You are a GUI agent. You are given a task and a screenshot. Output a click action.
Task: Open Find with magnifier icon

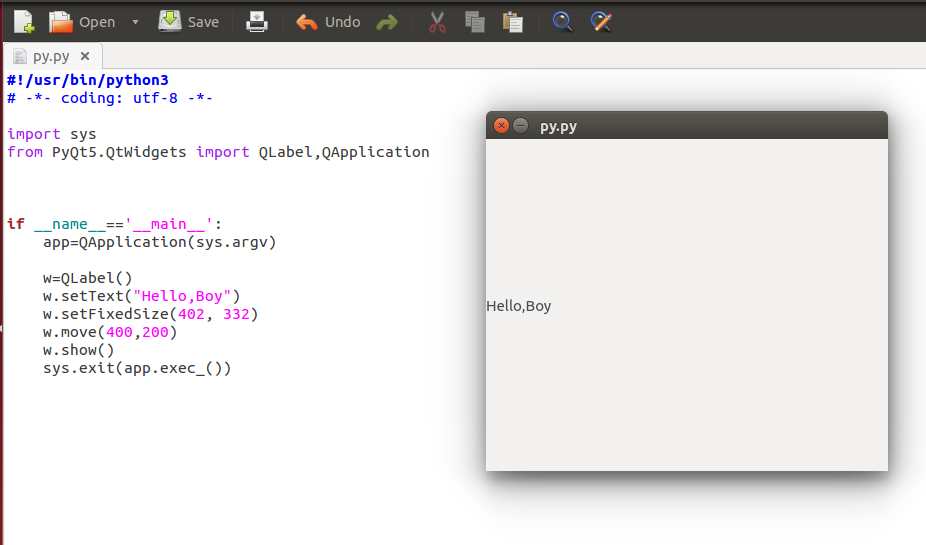point(562,22)
